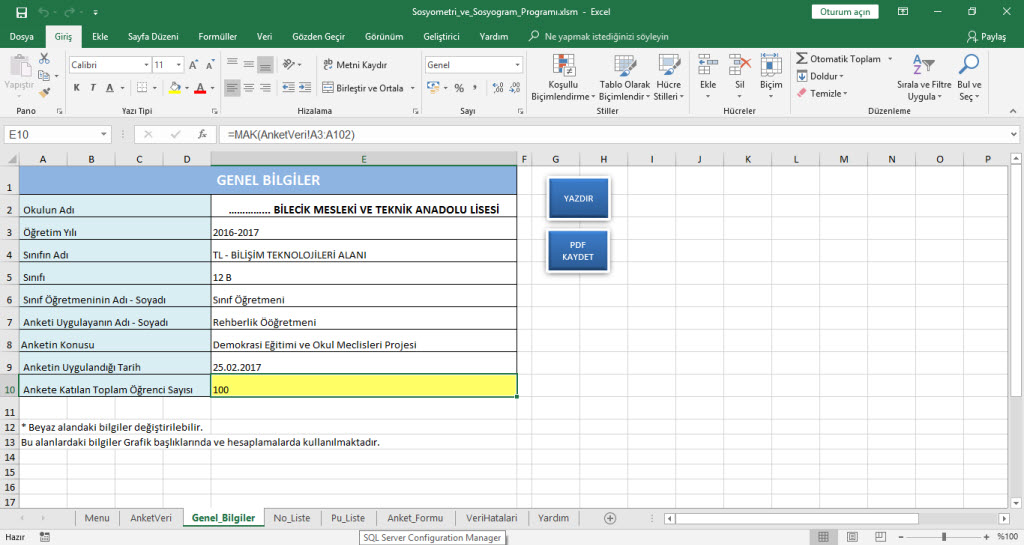The height and width of the screenshot is (545, 1024).
Task: Align text to top
Action: click(232, 64)
